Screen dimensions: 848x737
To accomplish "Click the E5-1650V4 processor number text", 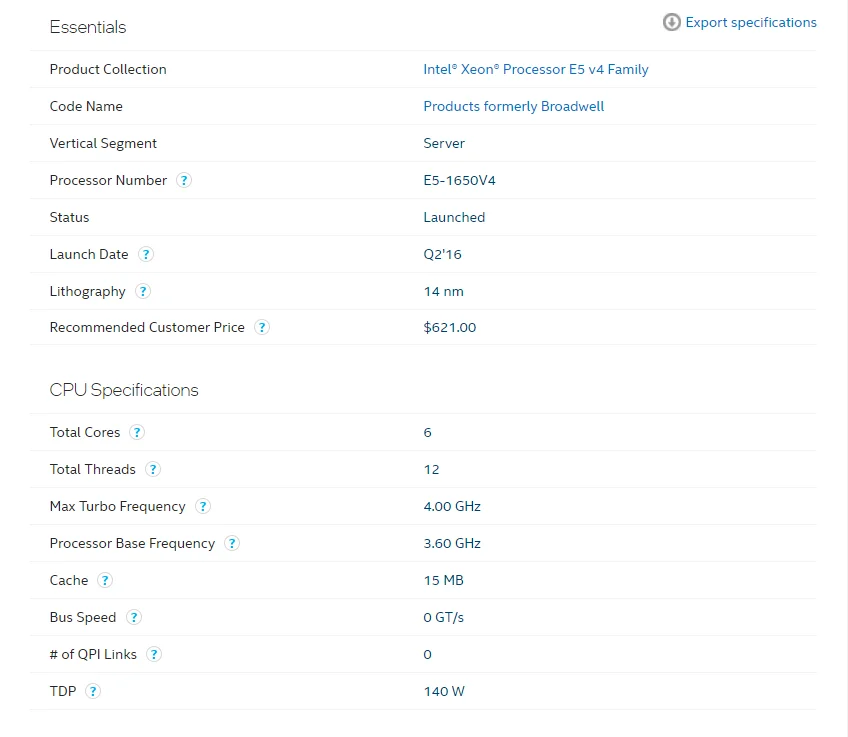I will click(460, 181).
